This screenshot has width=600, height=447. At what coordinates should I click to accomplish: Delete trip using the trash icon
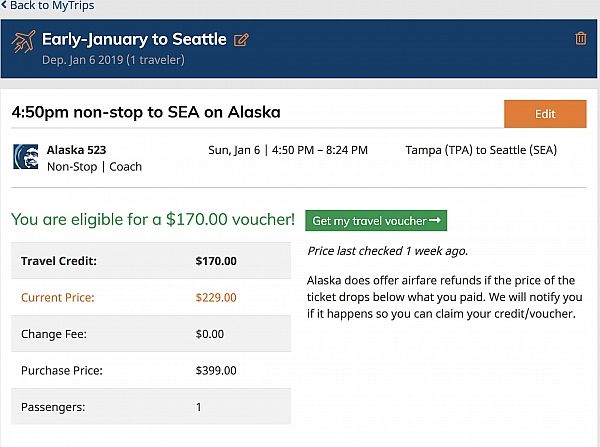581,39
